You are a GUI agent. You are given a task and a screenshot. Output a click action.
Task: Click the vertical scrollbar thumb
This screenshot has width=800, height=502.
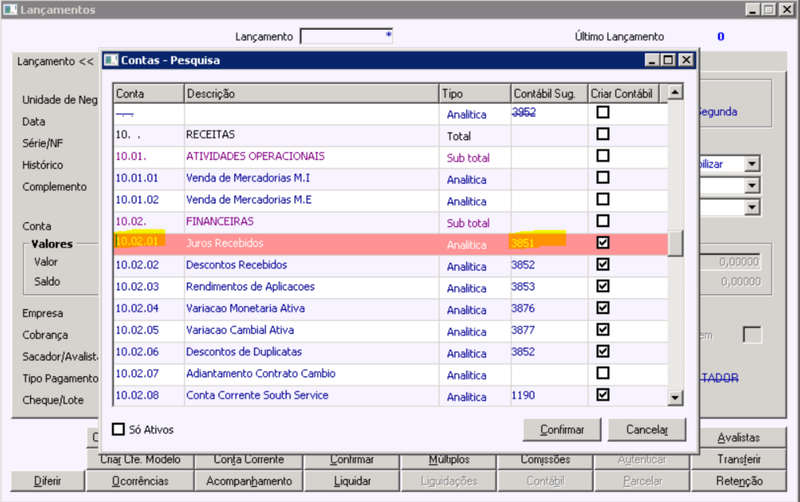(675, 244)
